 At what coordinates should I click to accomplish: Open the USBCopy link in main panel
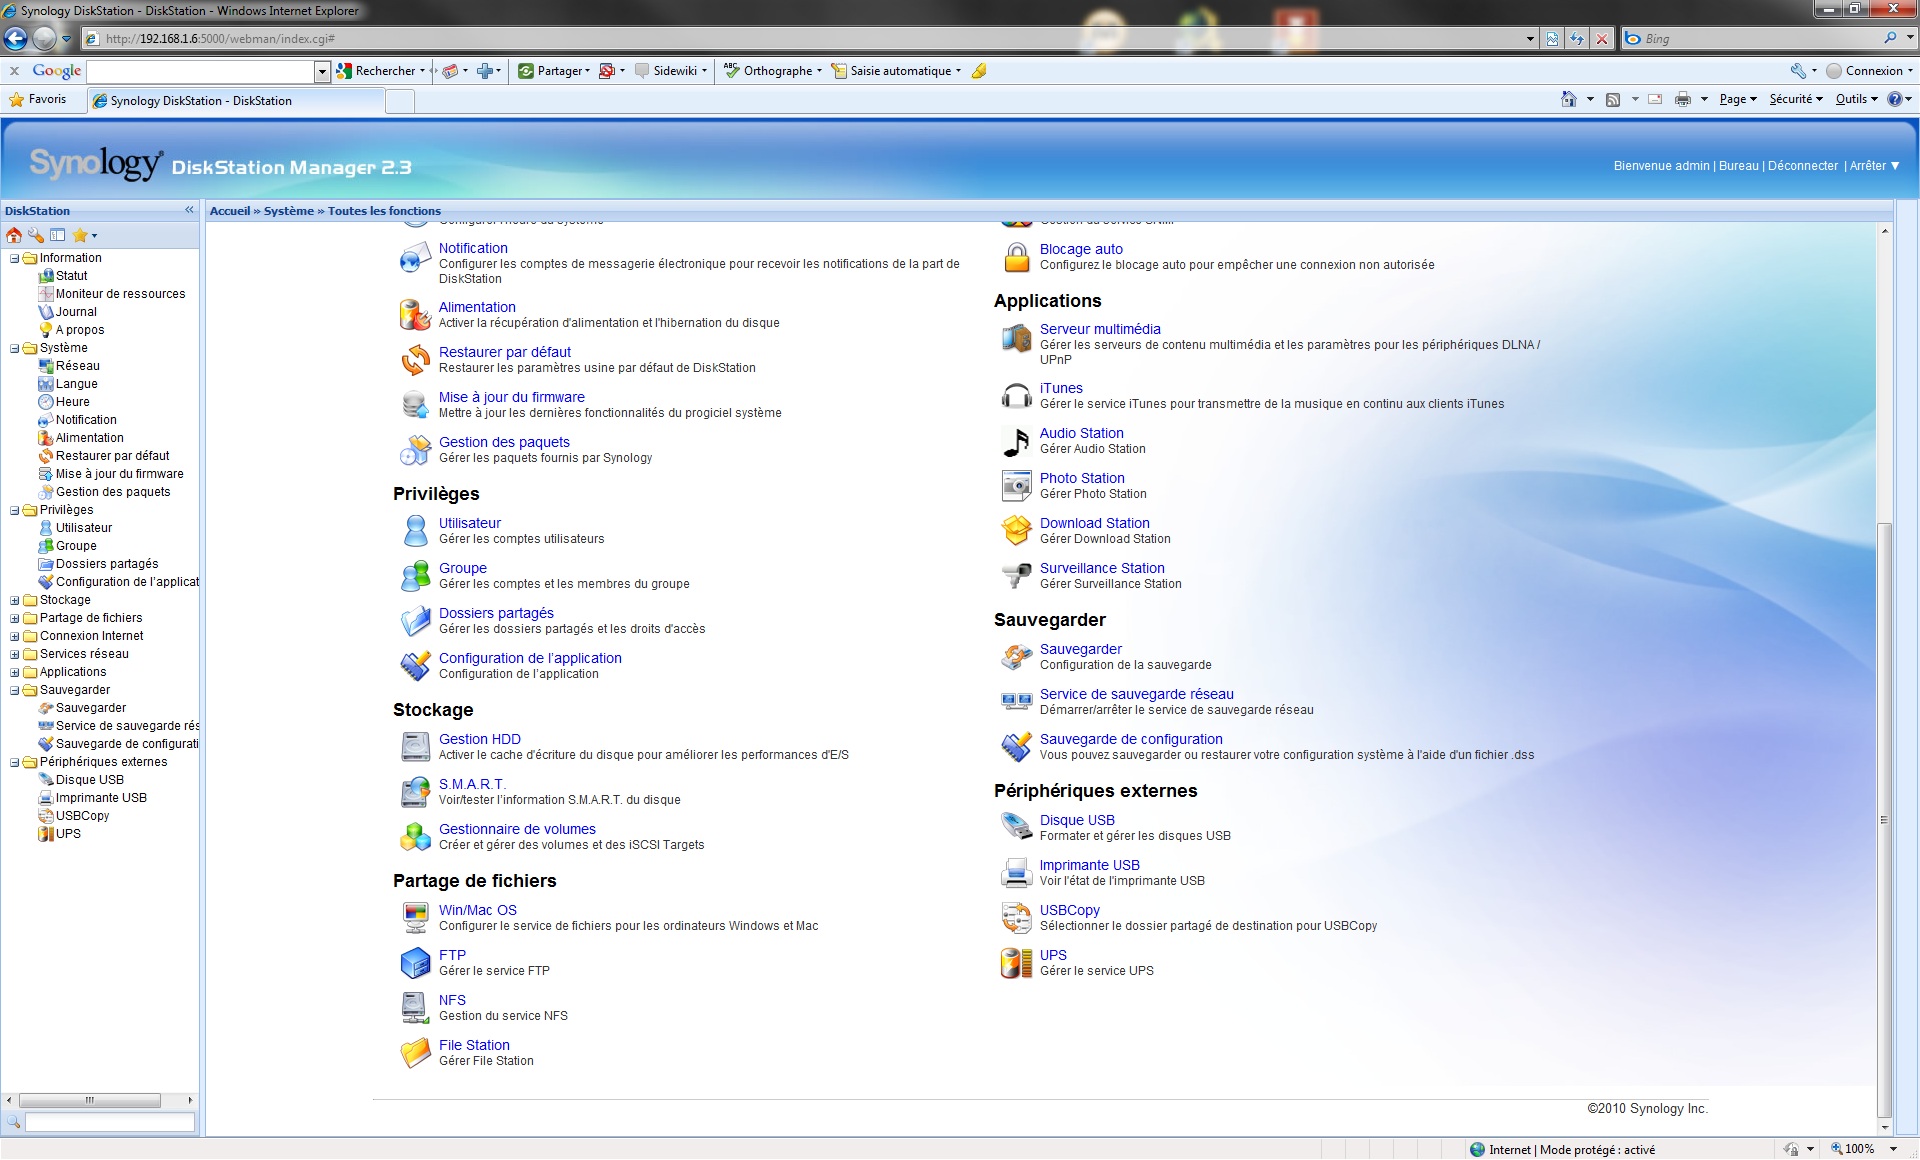click(x=1069, y=910)
